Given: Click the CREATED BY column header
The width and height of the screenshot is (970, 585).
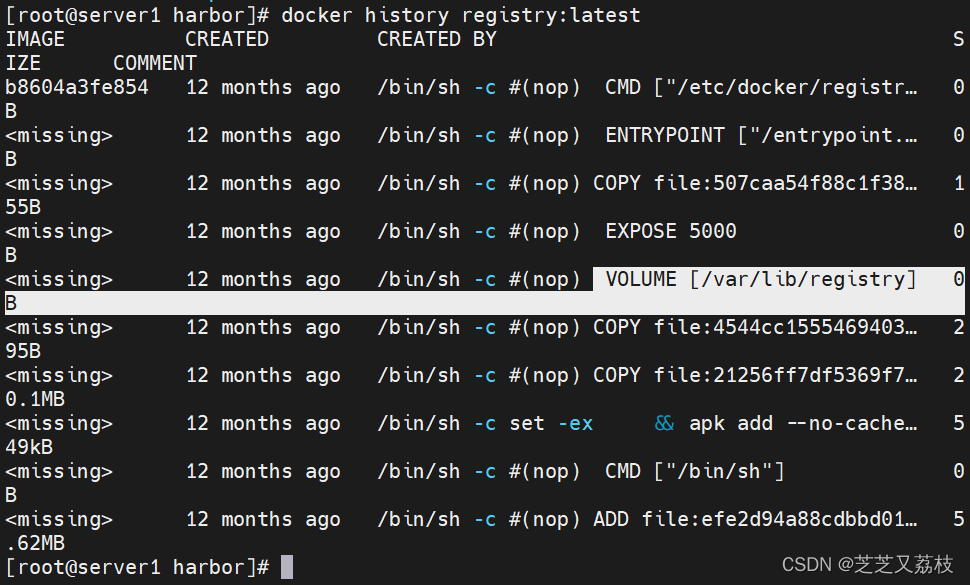Looking at the screenshot, I should (437, 39).
